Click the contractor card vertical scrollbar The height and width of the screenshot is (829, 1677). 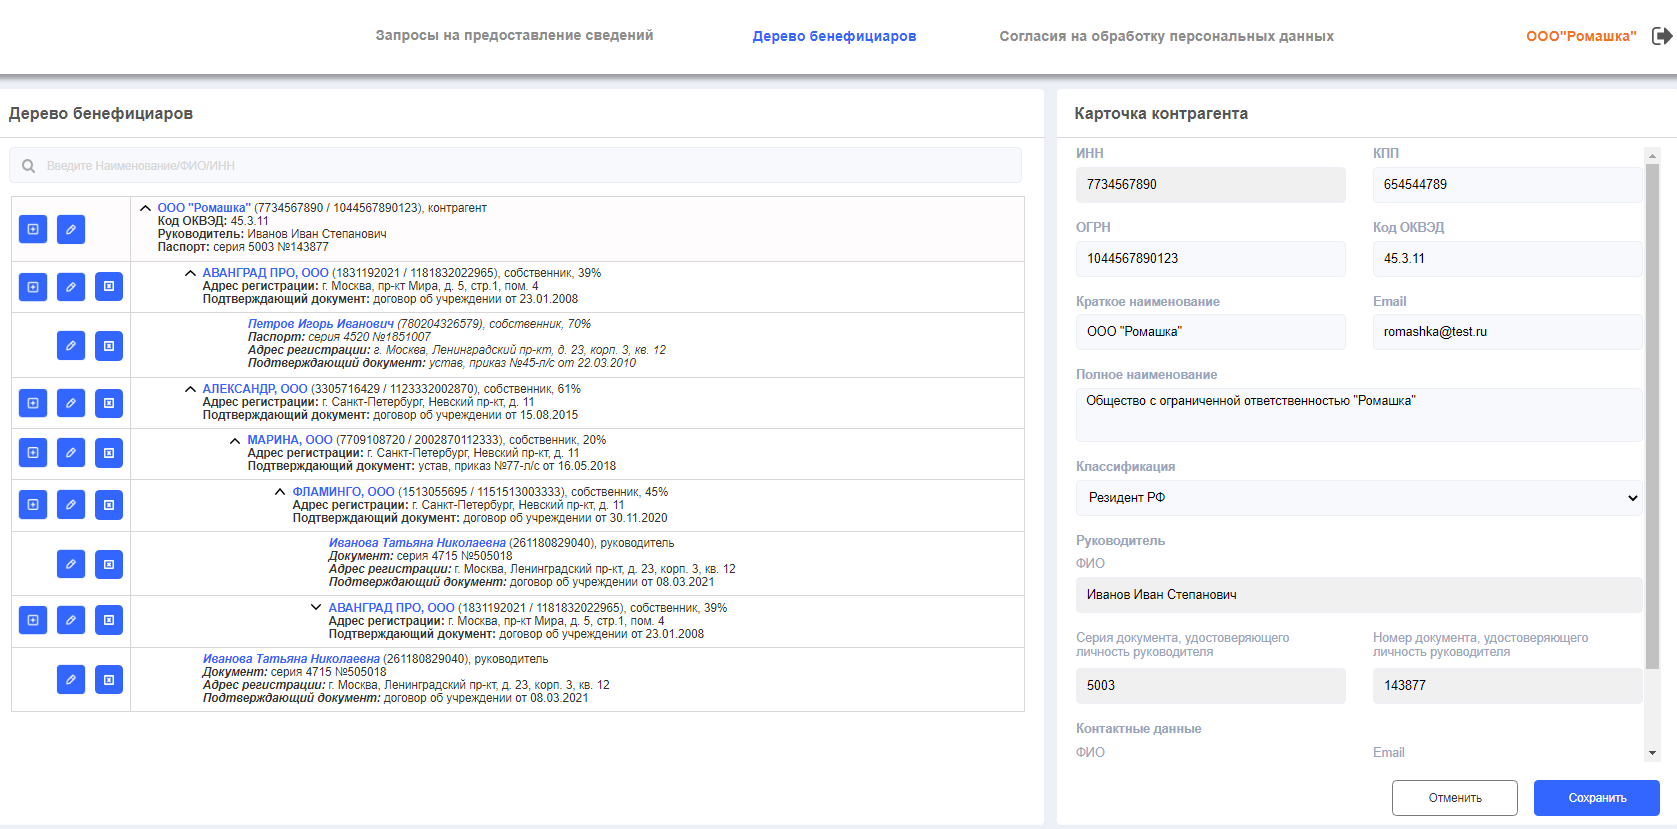click(x=1652, y=416)
